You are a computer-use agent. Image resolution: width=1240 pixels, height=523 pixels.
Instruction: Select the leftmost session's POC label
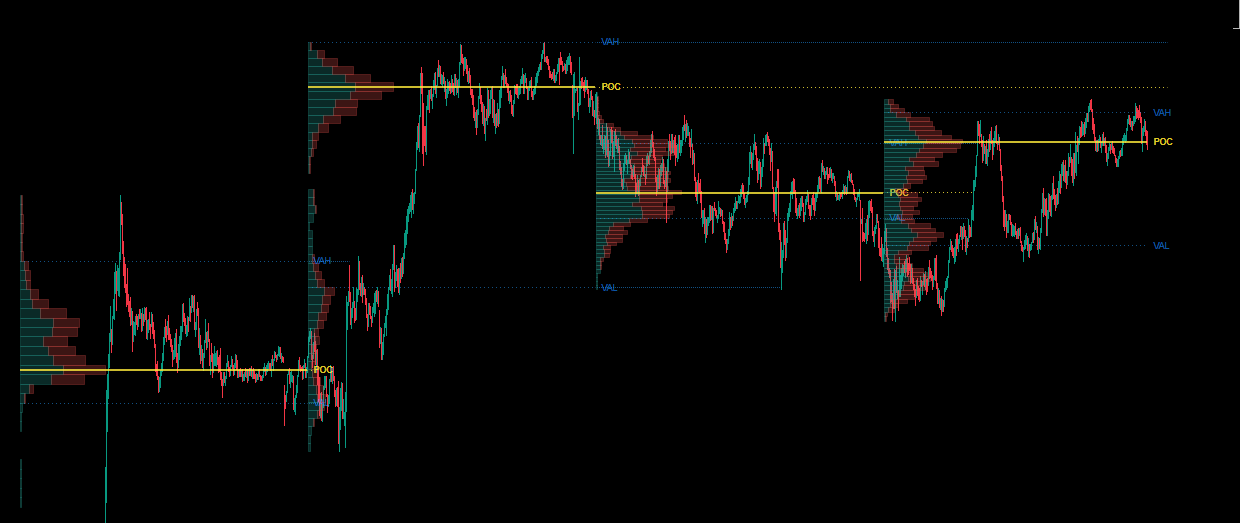(x=323, y=370)
